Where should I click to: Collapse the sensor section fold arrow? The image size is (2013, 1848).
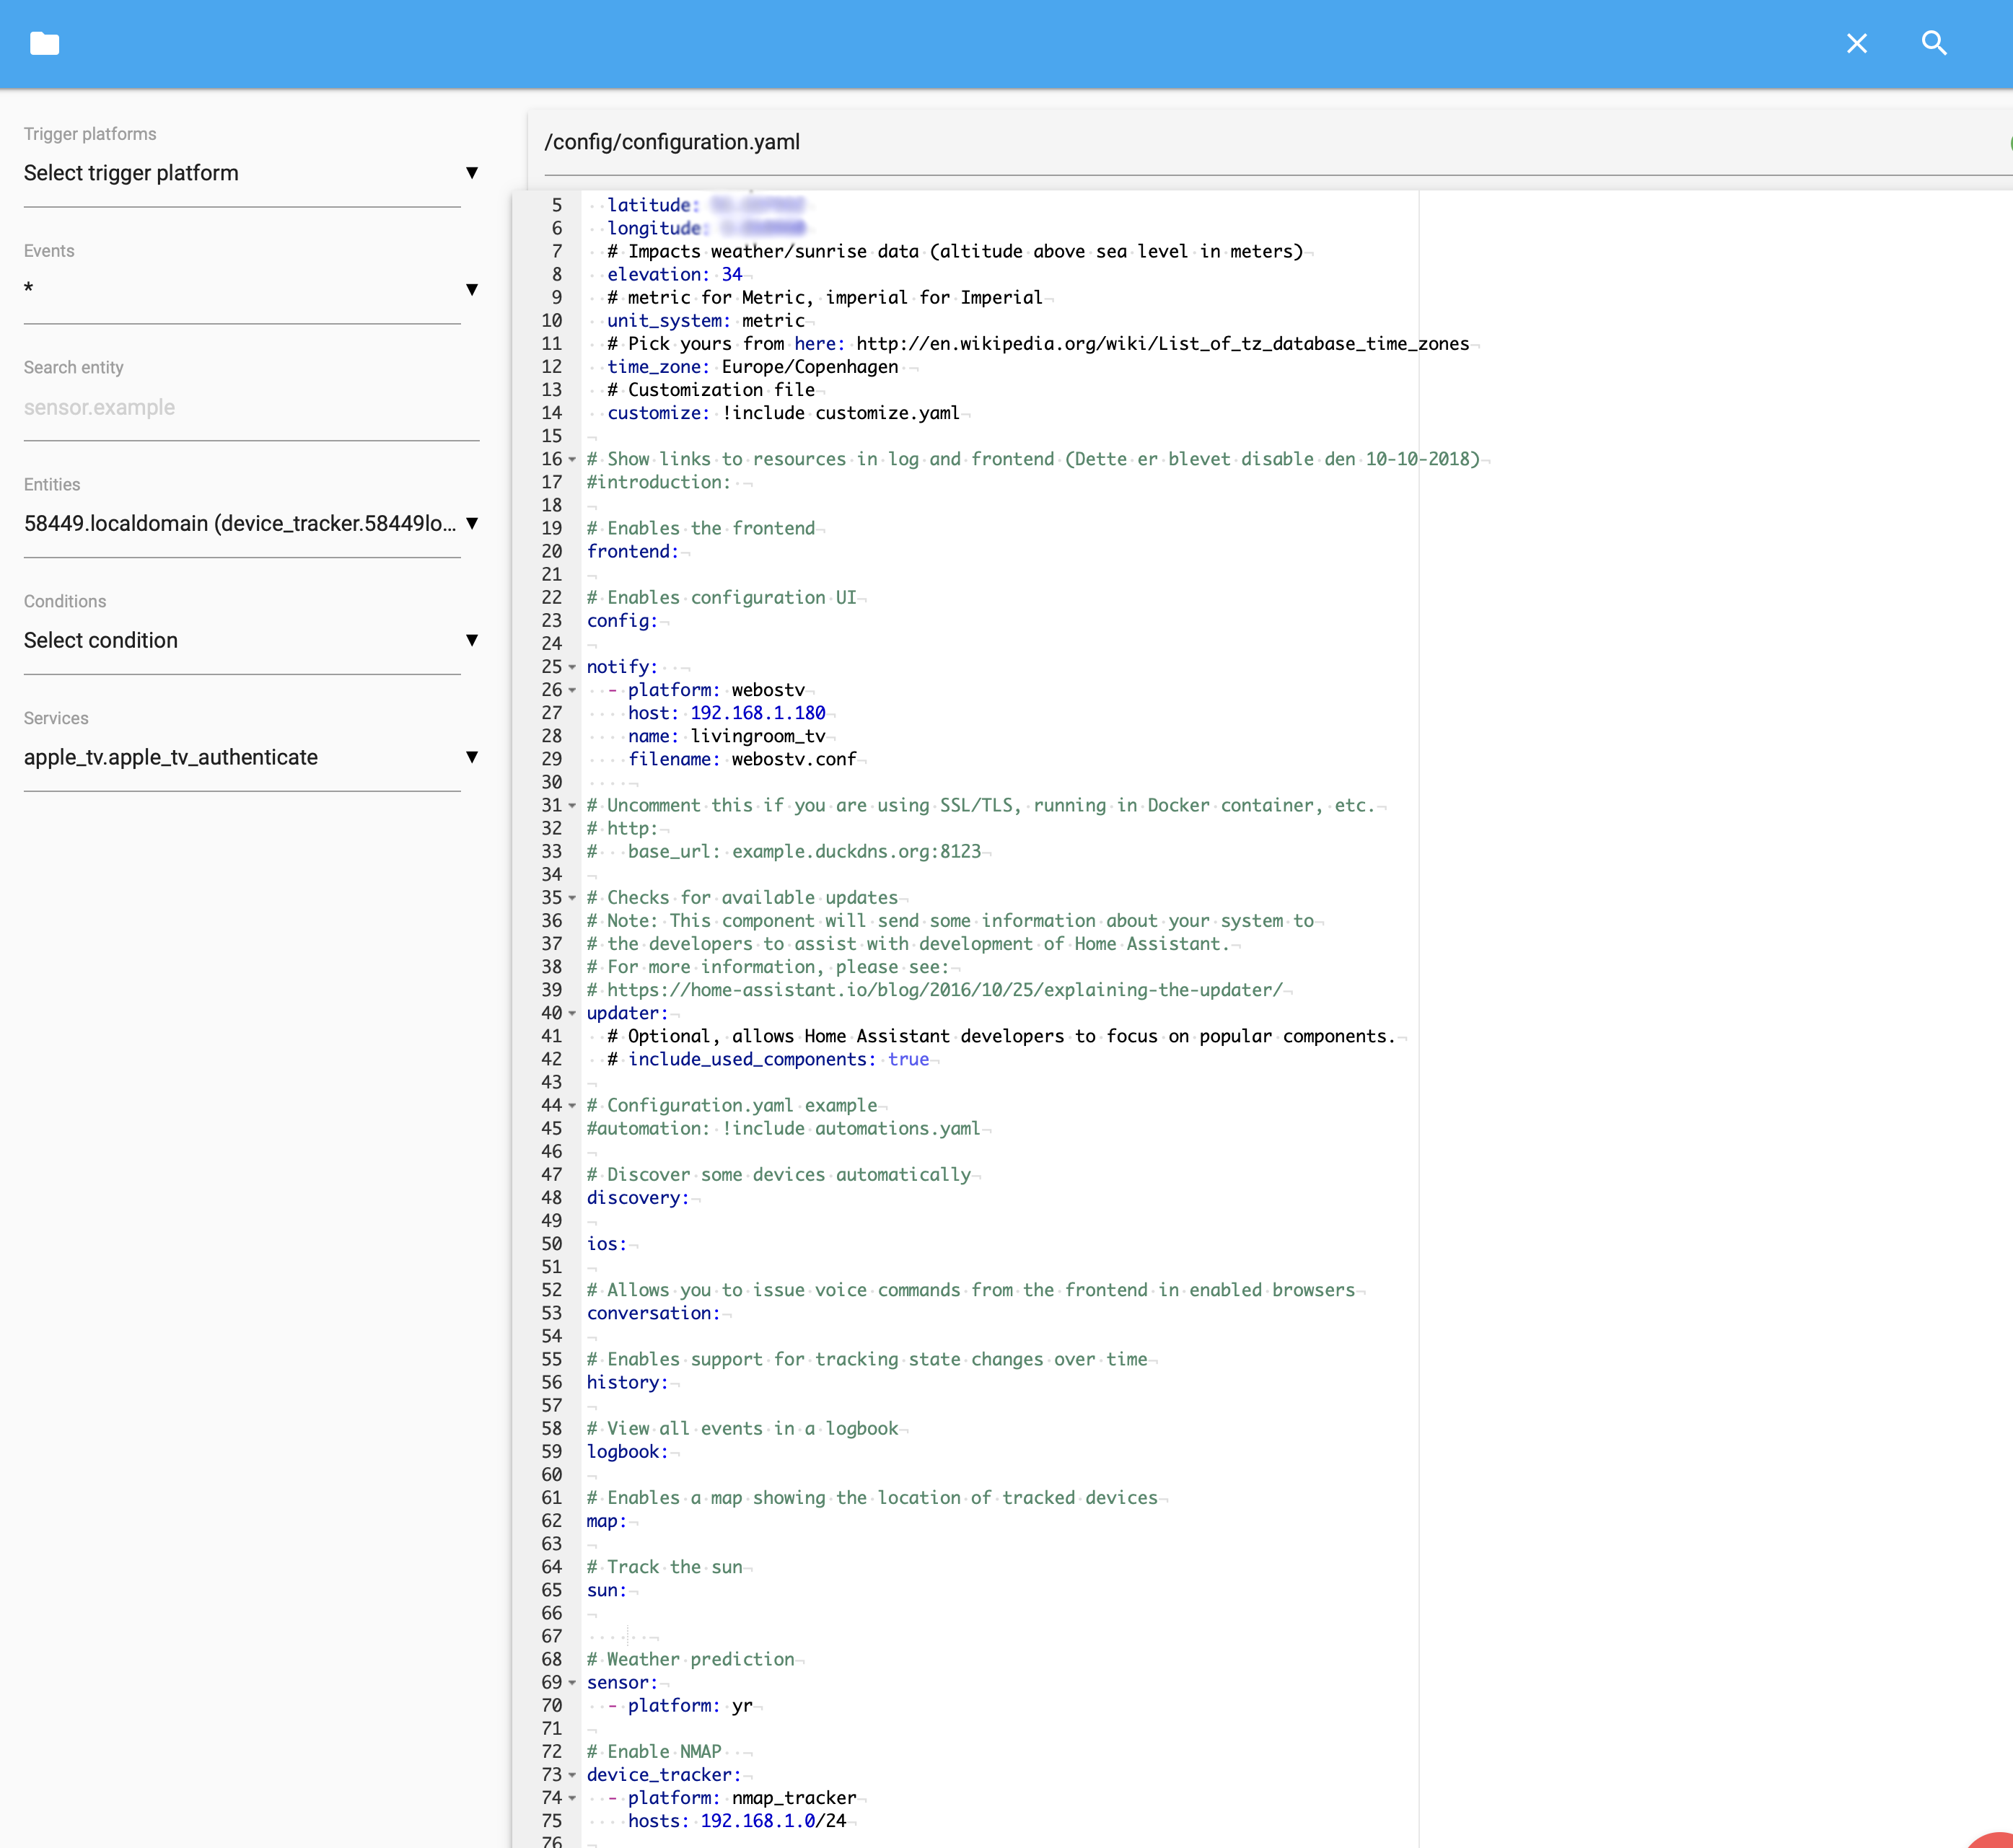click(572, 1683)
